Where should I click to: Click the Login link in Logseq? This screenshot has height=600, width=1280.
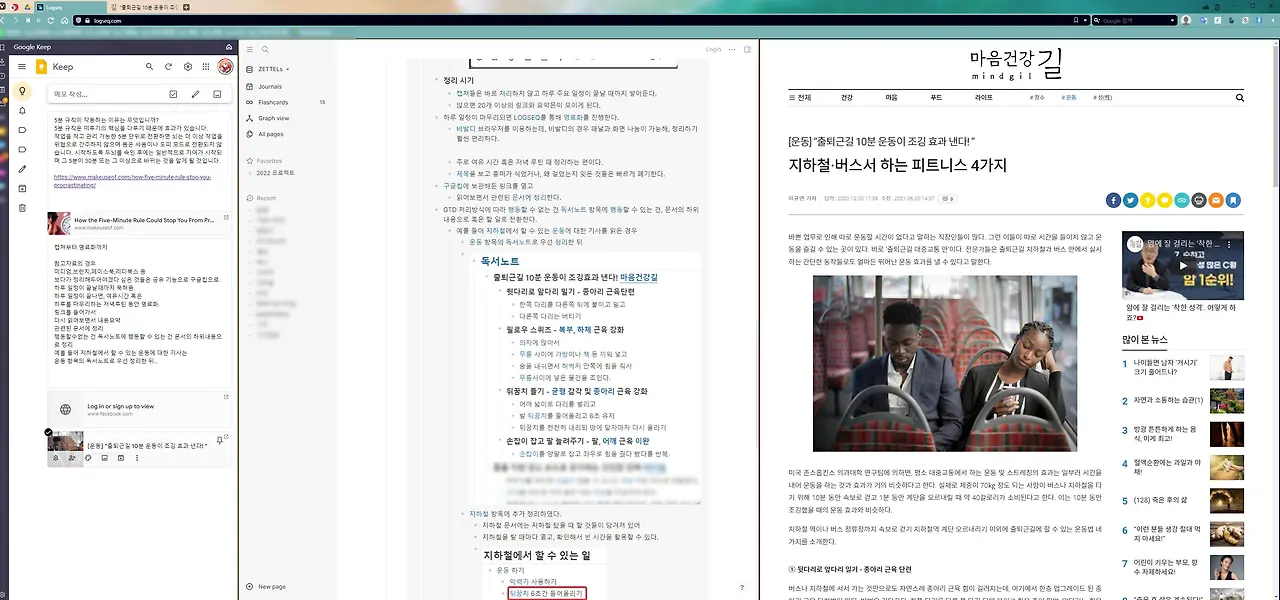[x=713, y=49]
